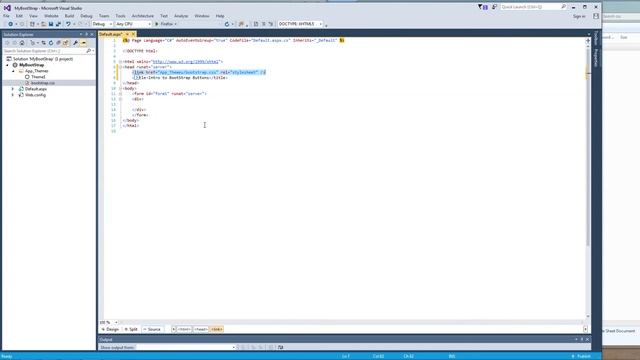Click the Save All toolbar icon
The width and height of the screenshot is (640, 360).
58,24
